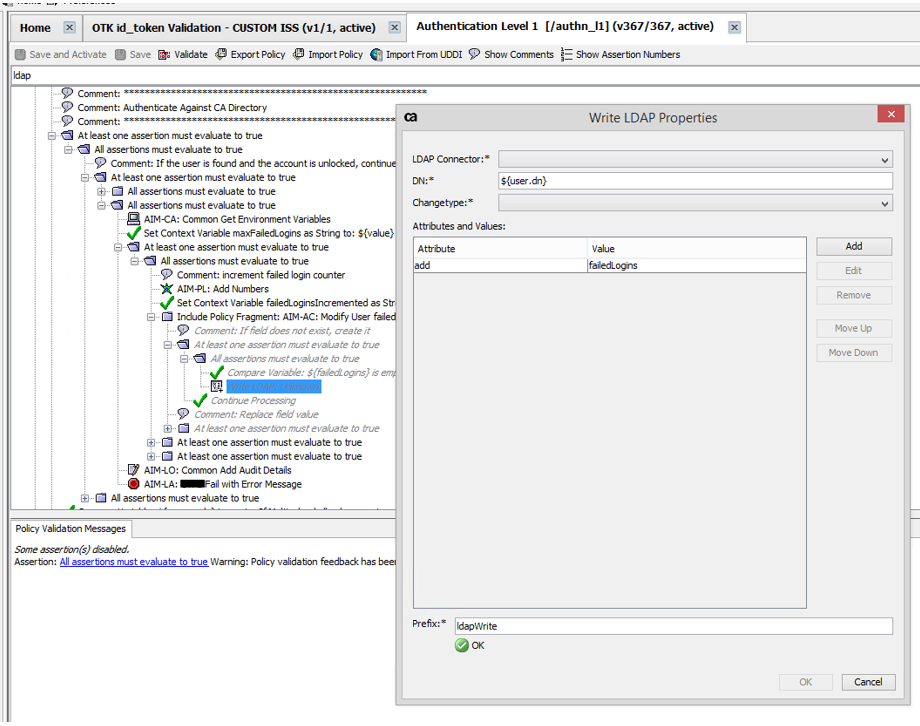920x726 pixels.
Task: Select the AIM-PL Add Numbers assertion
Action: pos(222,289)
